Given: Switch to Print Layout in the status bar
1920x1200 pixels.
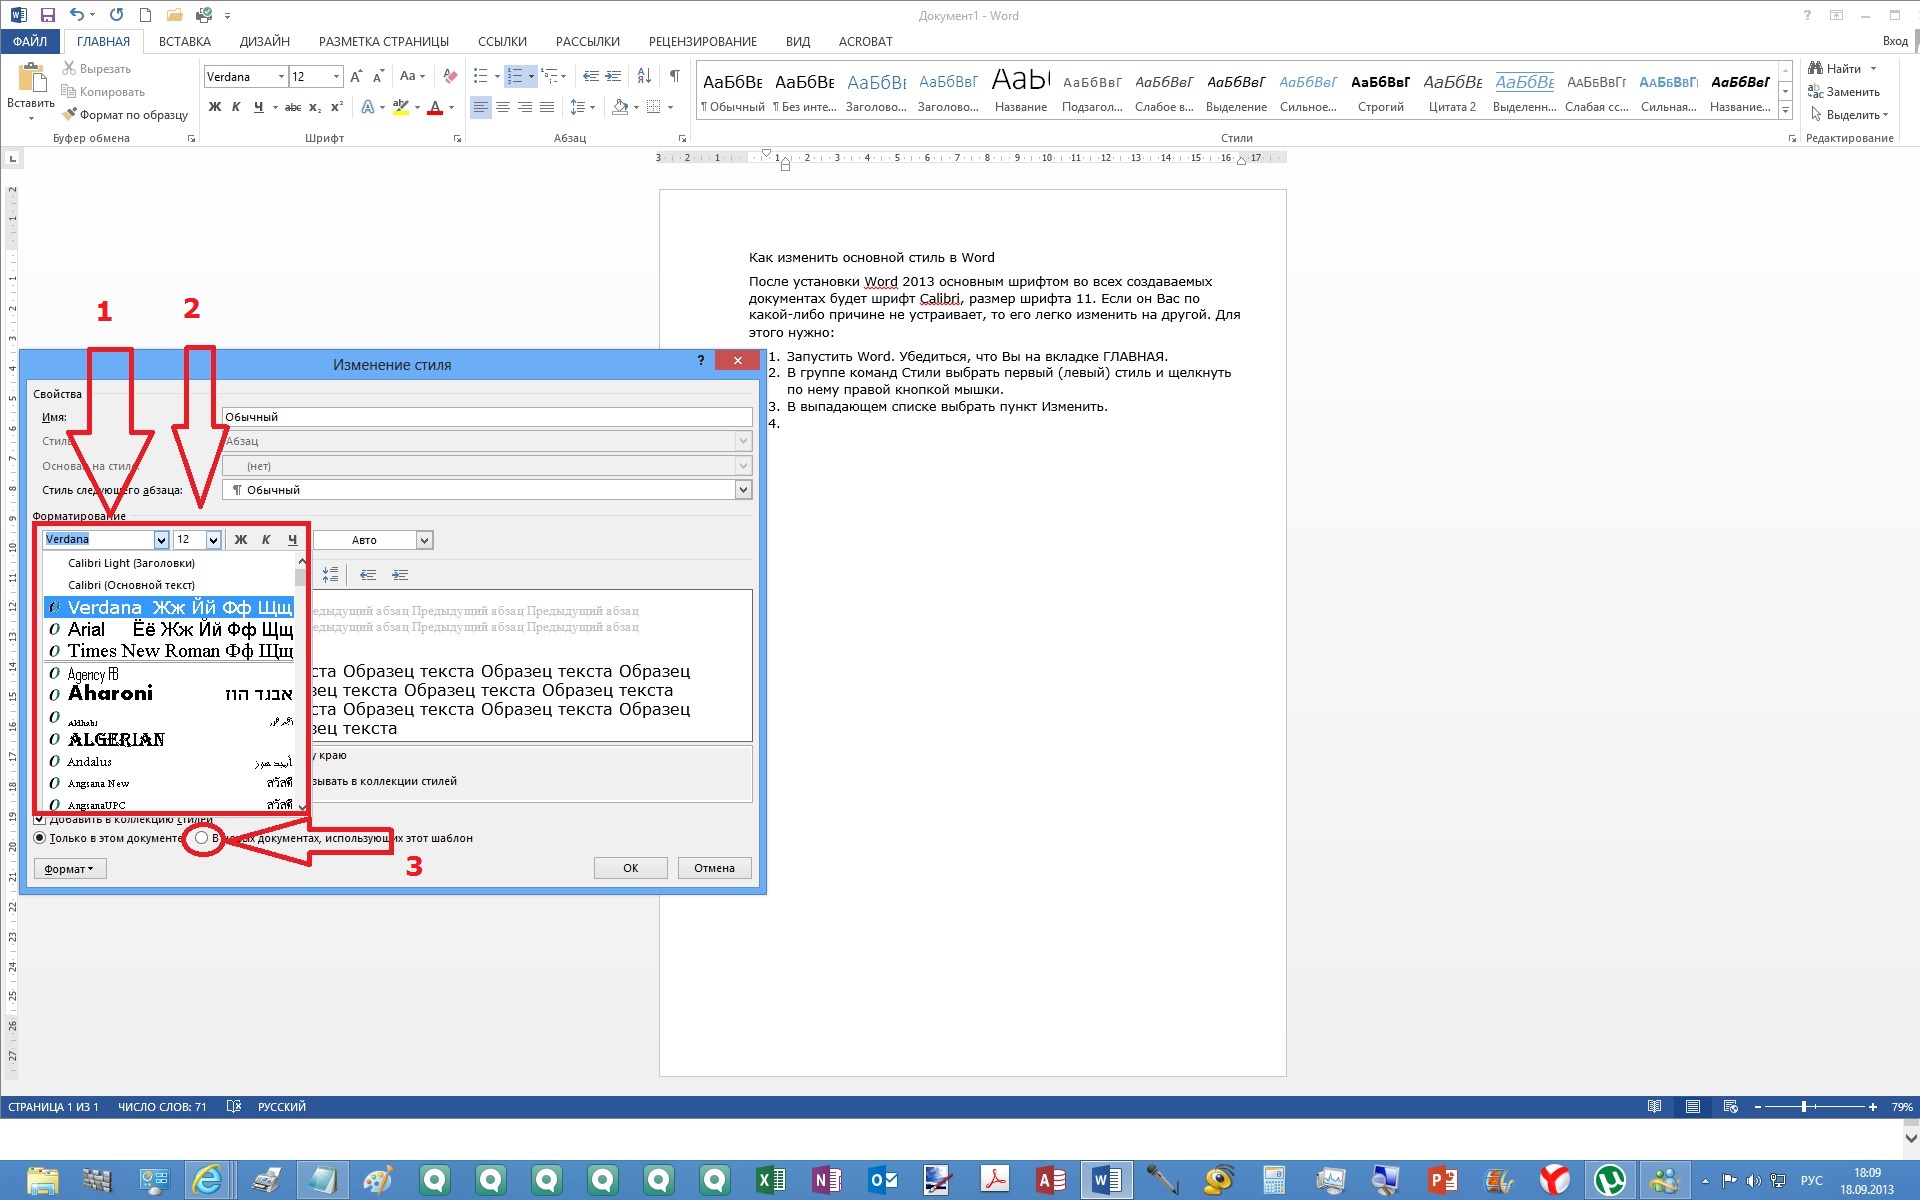Looking at the screenshot, I should pyautogui.click(x=1693, y=1107).
